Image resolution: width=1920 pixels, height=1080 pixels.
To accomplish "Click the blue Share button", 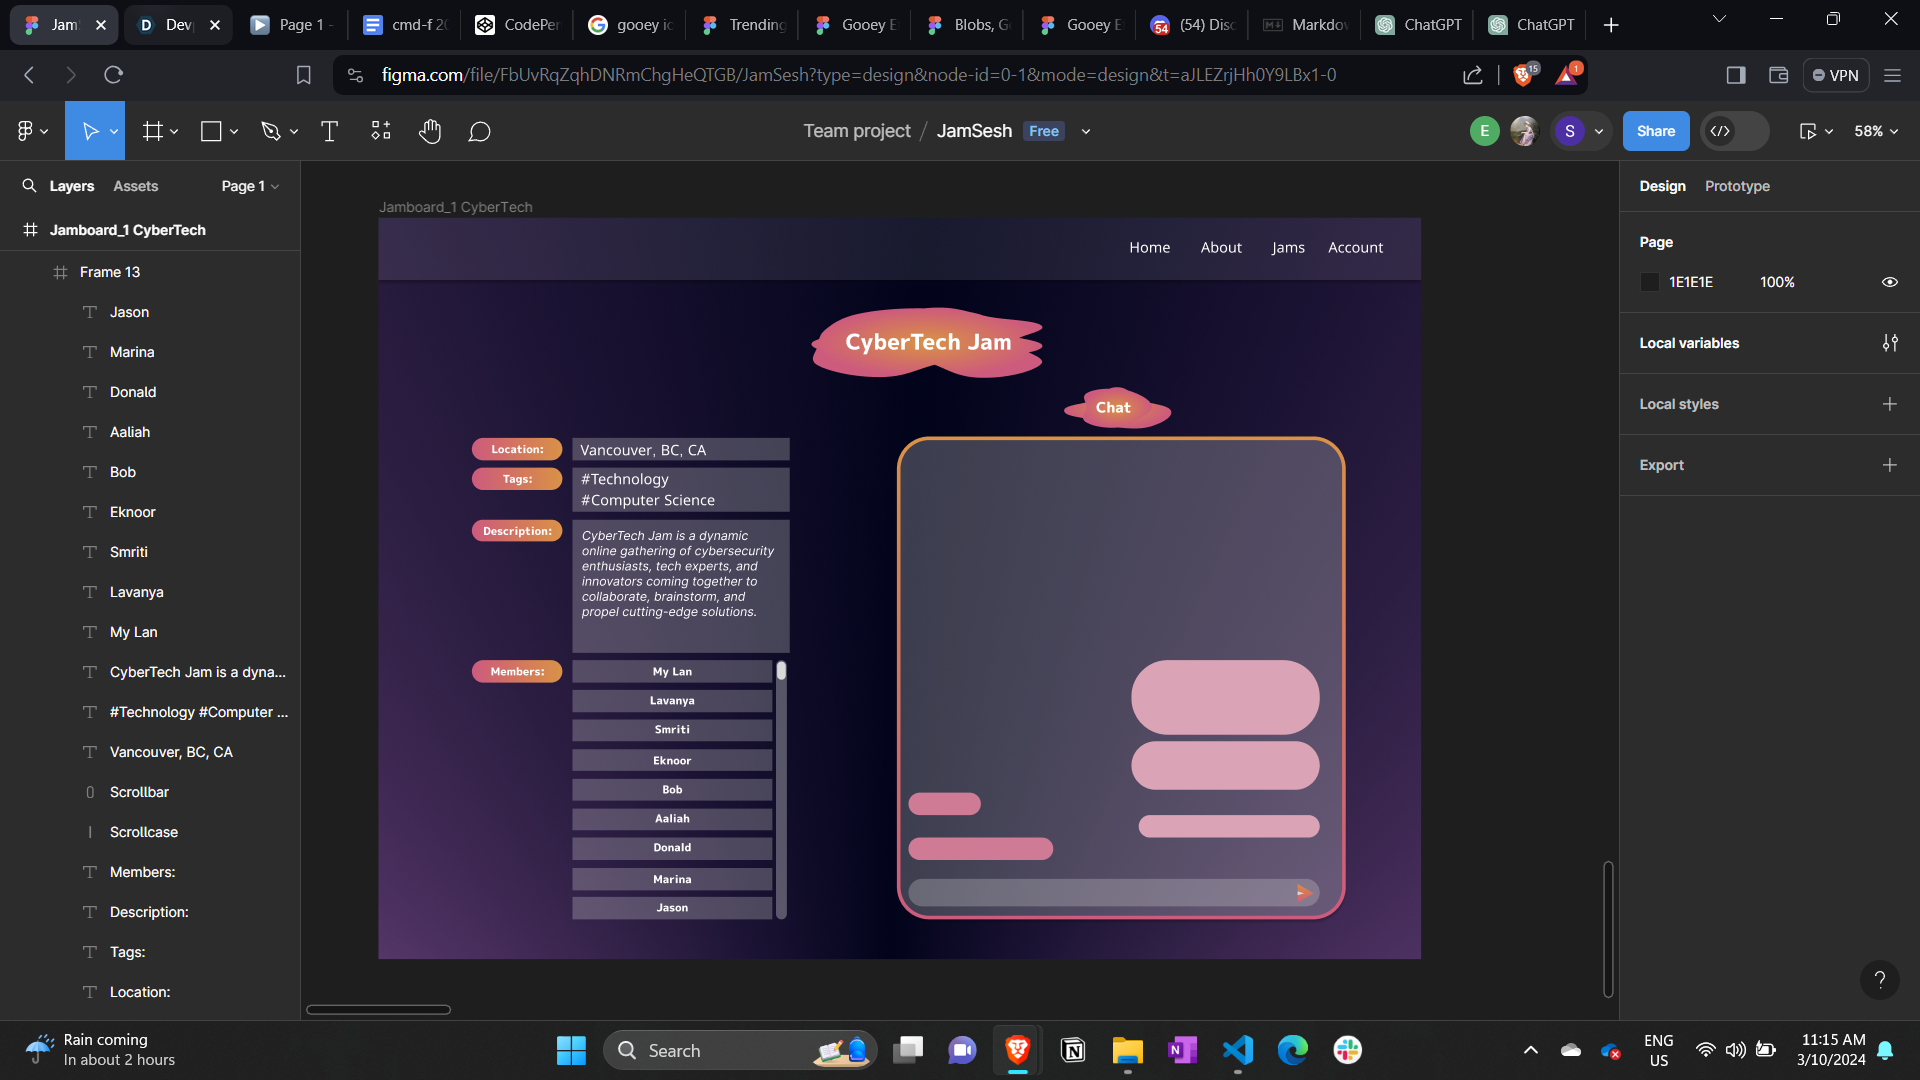I will (x=1655, y=131).
